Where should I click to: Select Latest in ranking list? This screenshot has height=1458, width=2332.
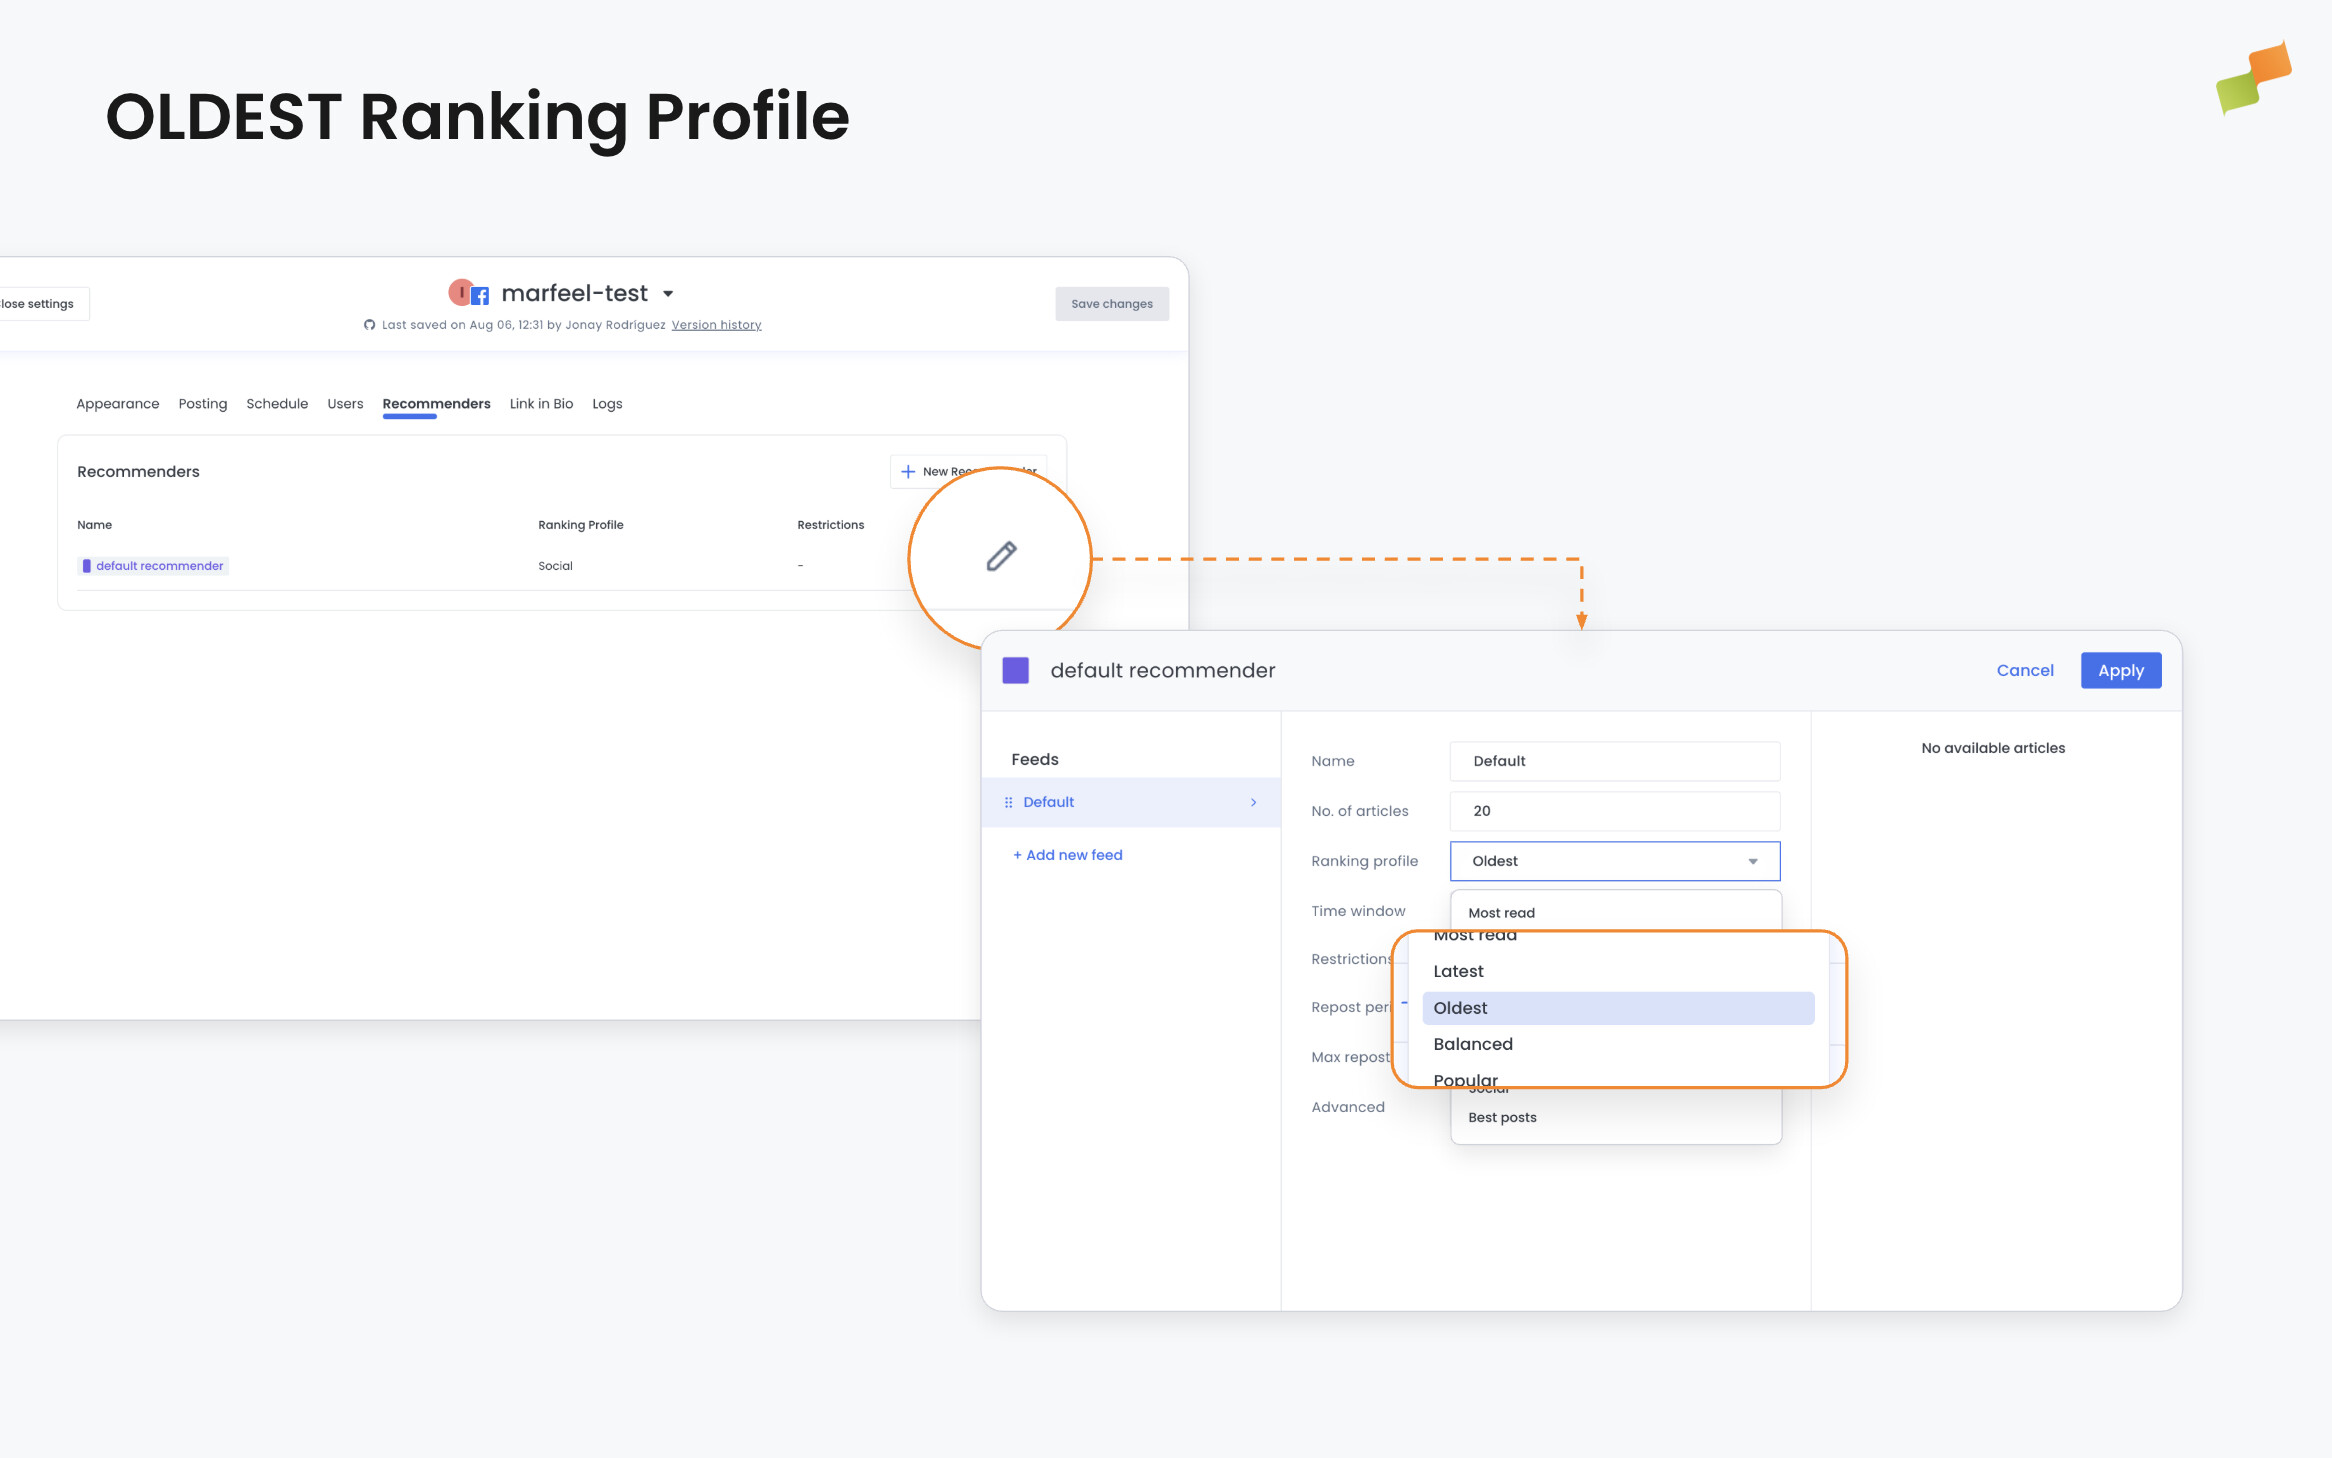1458,971
